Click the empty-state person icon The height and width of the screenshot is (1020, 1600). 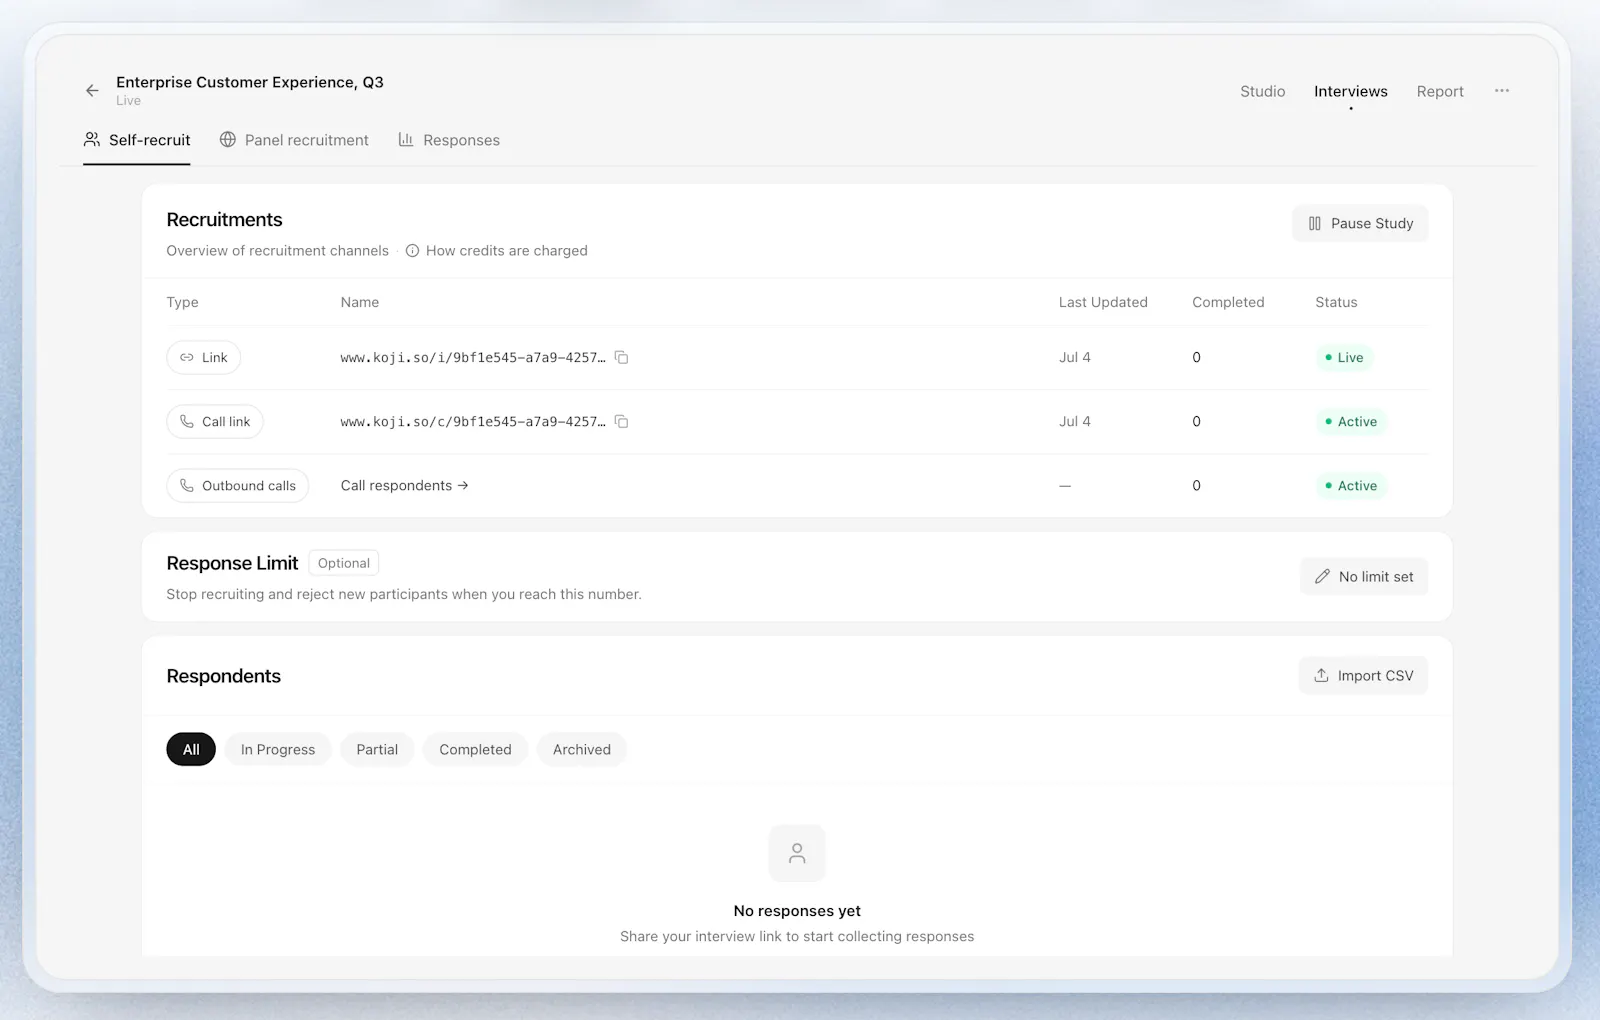click(797, 853)
